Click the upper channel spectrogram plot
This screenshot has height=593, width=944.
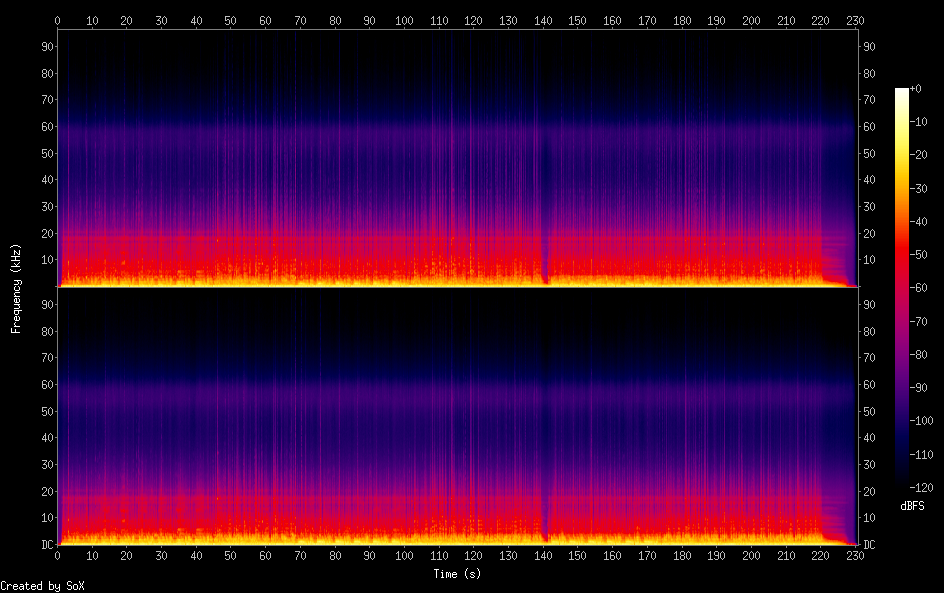click(458, 158)
